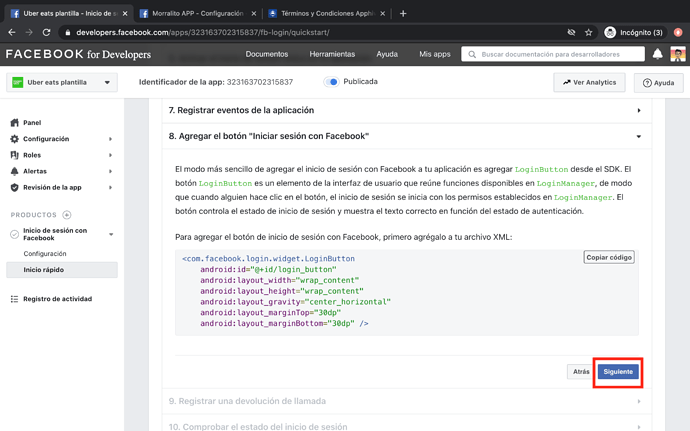
Task: Open the Uber eats plantilla app selector
Action: pos(61,83)
